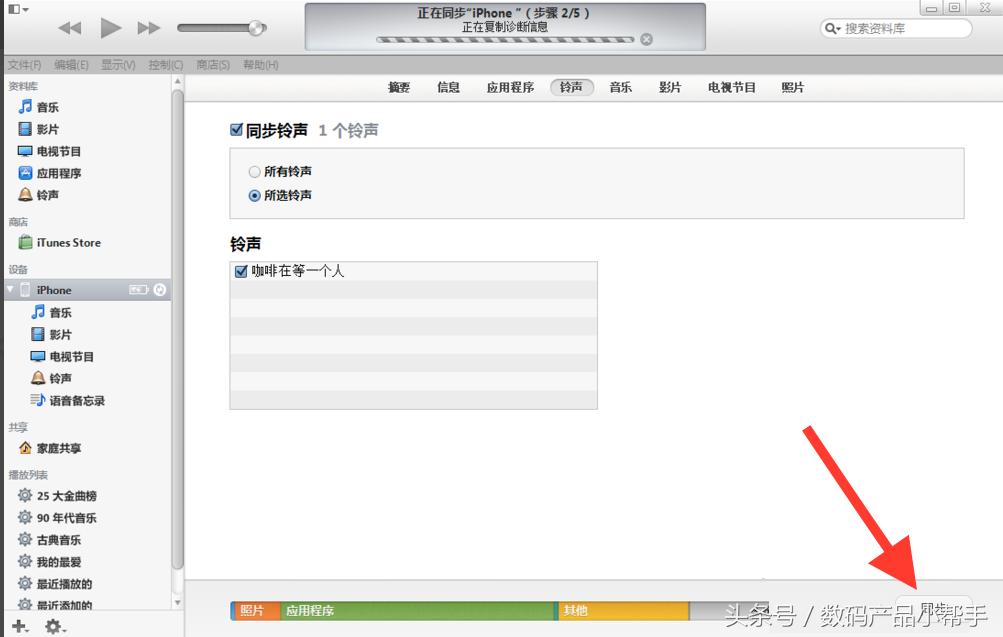Image resolution: width=1003 pixels, height=637 pixels.
Task: Uncheck 同步铃声
Action: pos(236,130)
